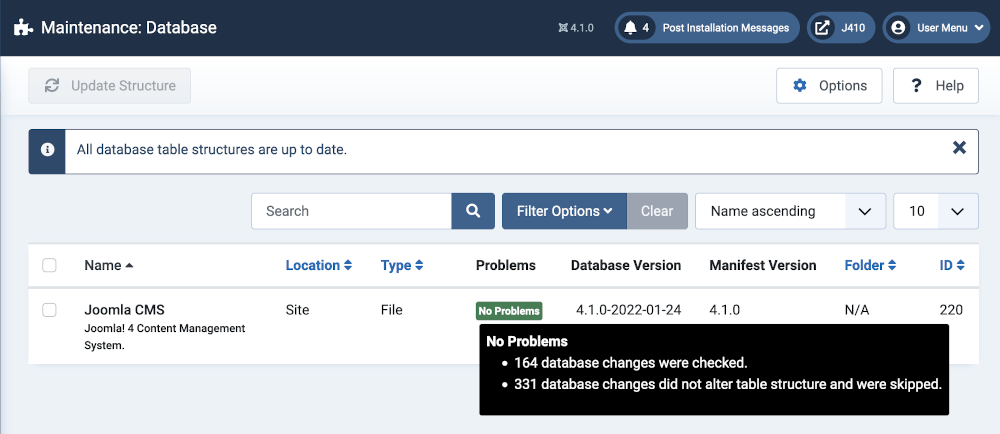Click the Maintenance: Database page title
1000x434 pixels.
(x=129, y=28)
